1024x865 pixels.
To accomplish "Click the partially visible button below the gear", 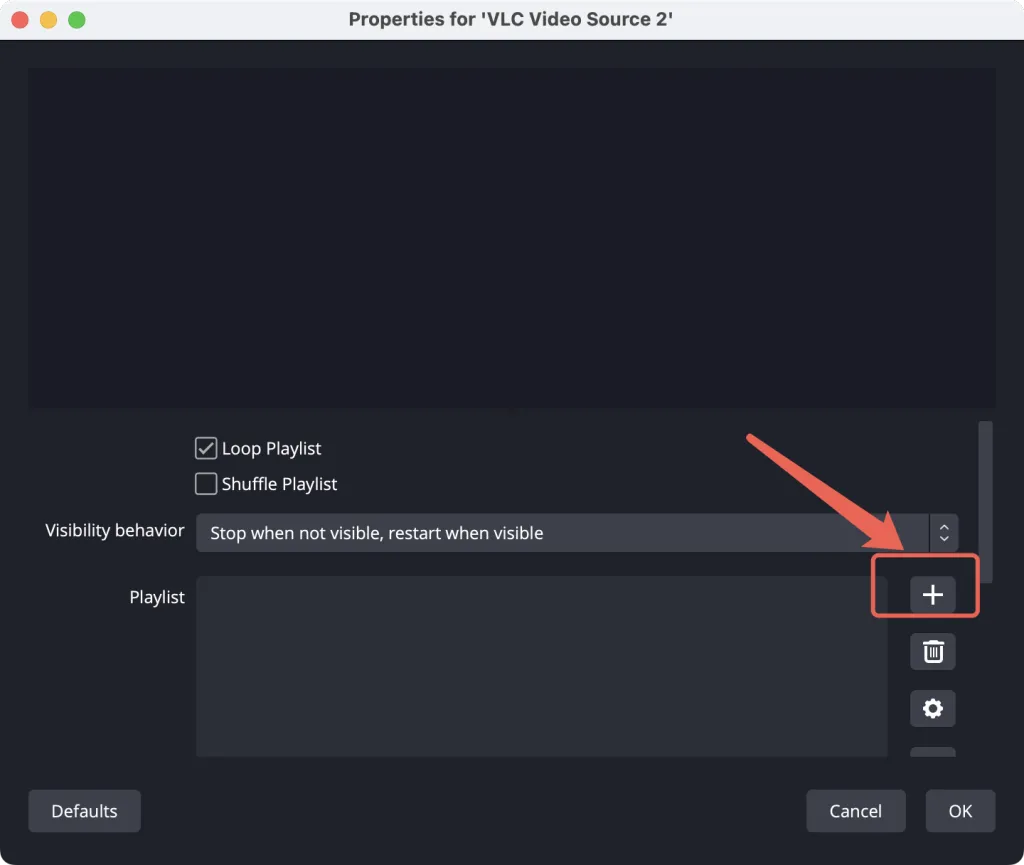I will pyautogui.click(x=933, y=752).
